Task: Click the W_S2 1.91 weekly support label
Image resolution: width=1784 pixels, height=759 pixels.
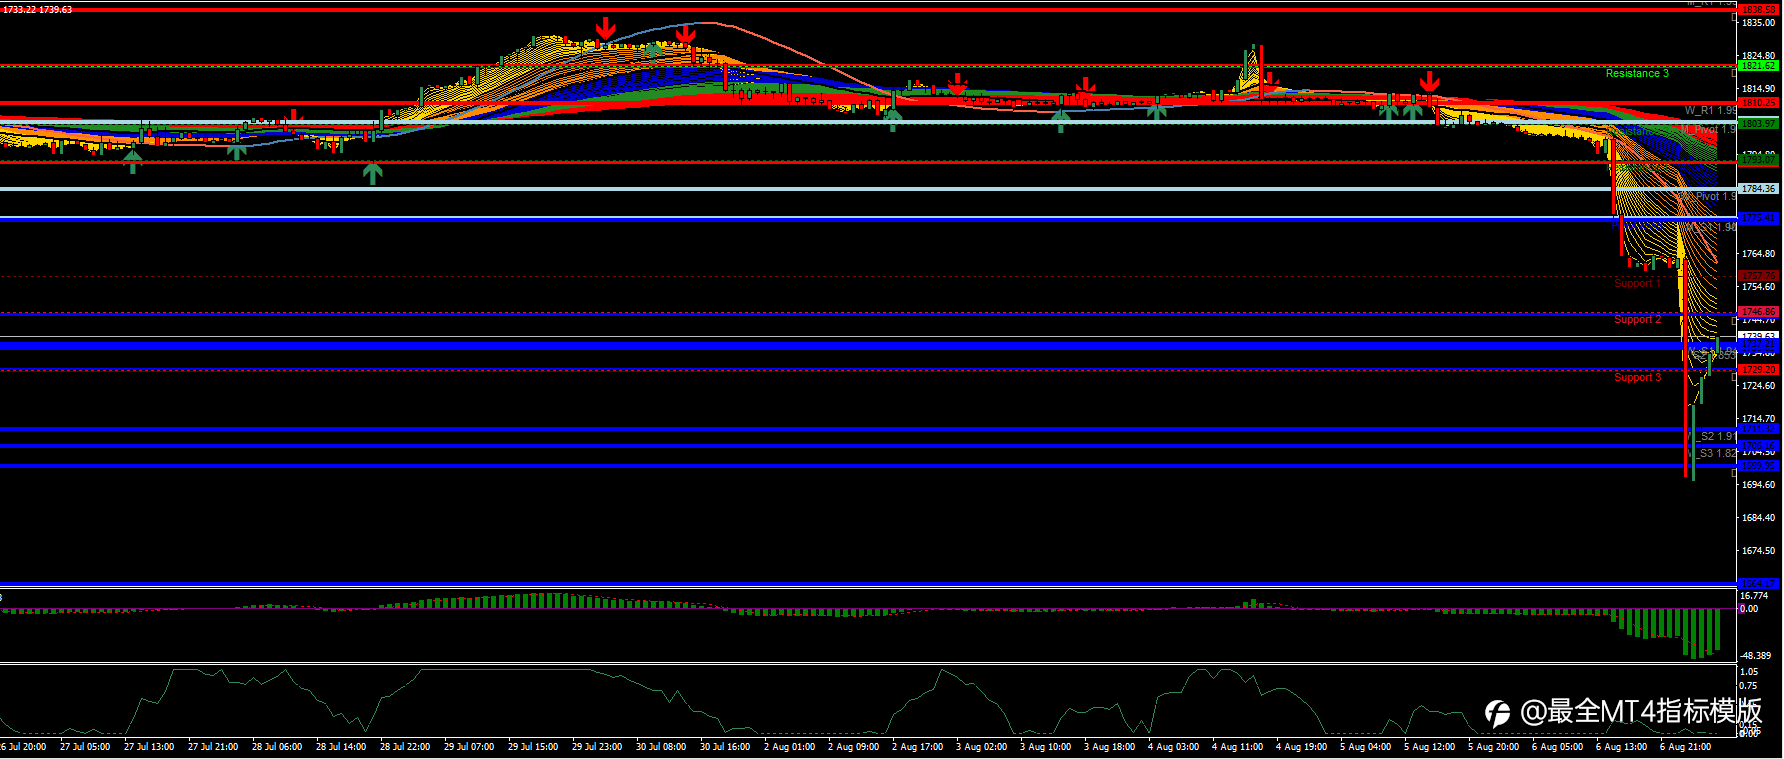Action: (x=1714, y=437)
